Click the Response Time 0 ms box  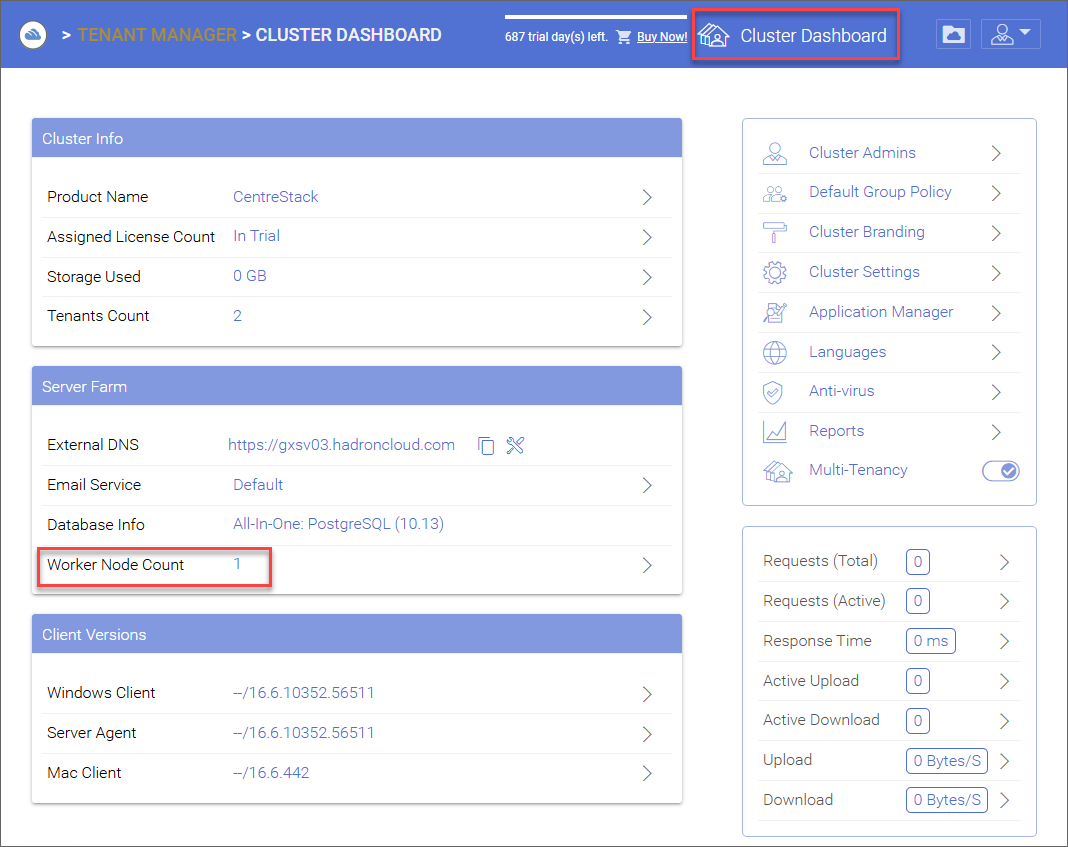(x=930, y=641)
